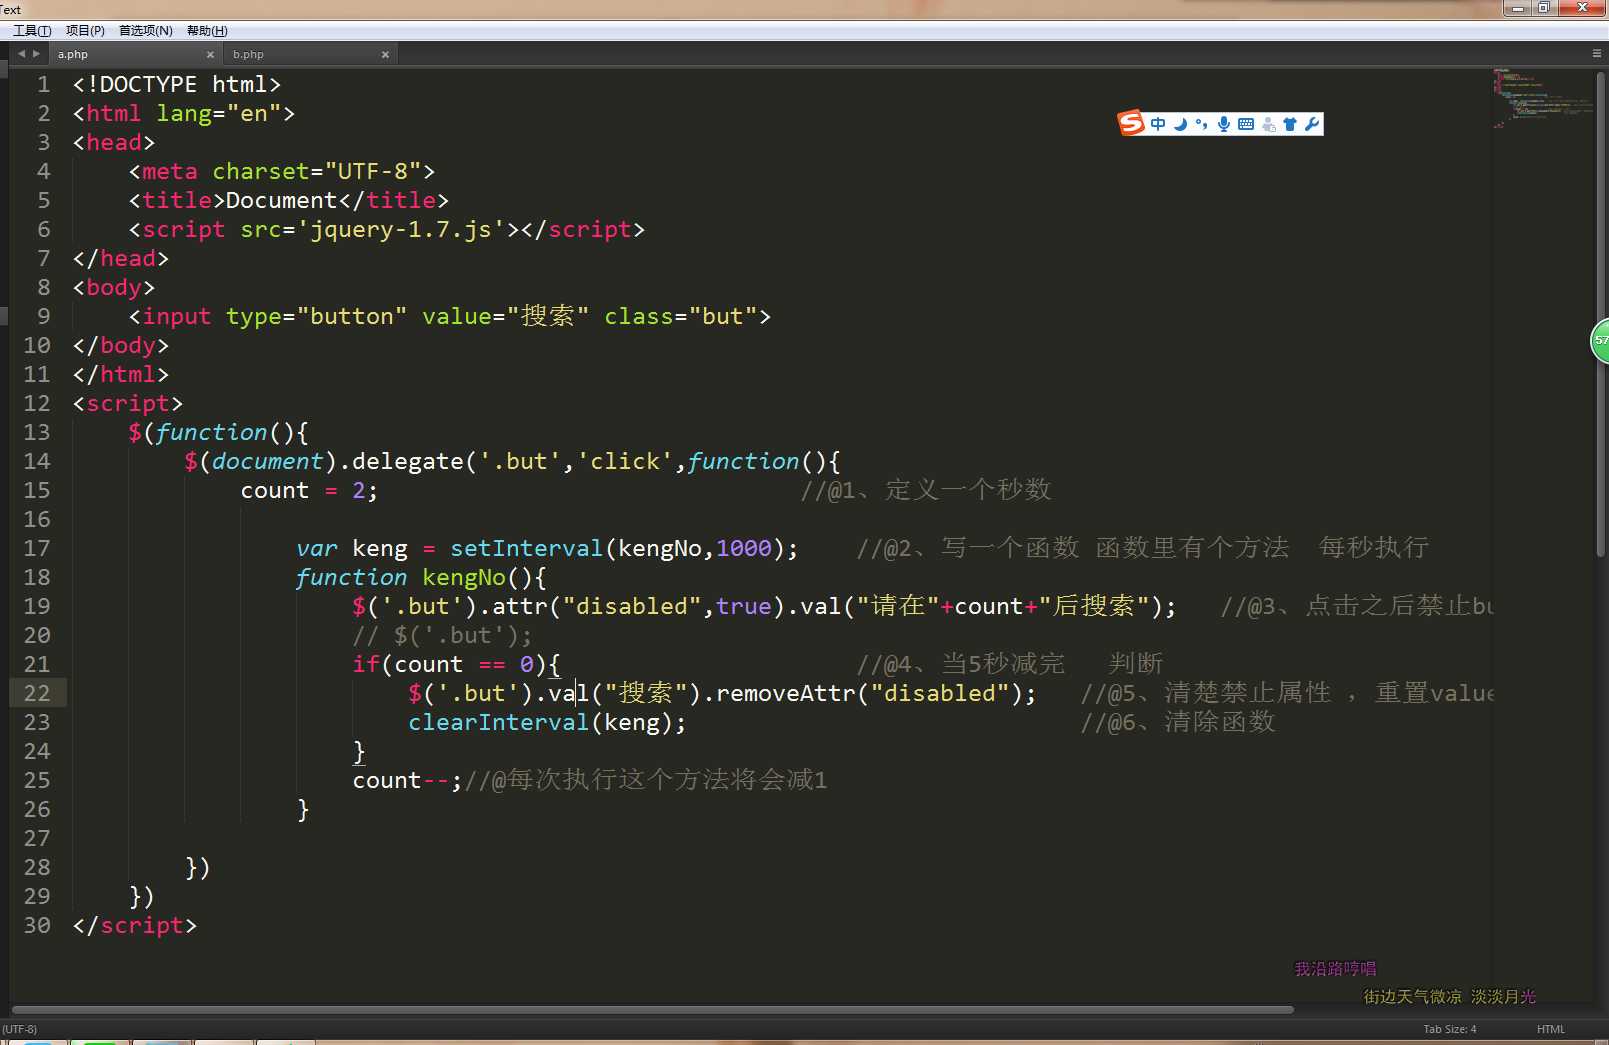Open Tab Size: 4 setting in status bar
This screenshot has height=1045, width=1609.
1450,1029
